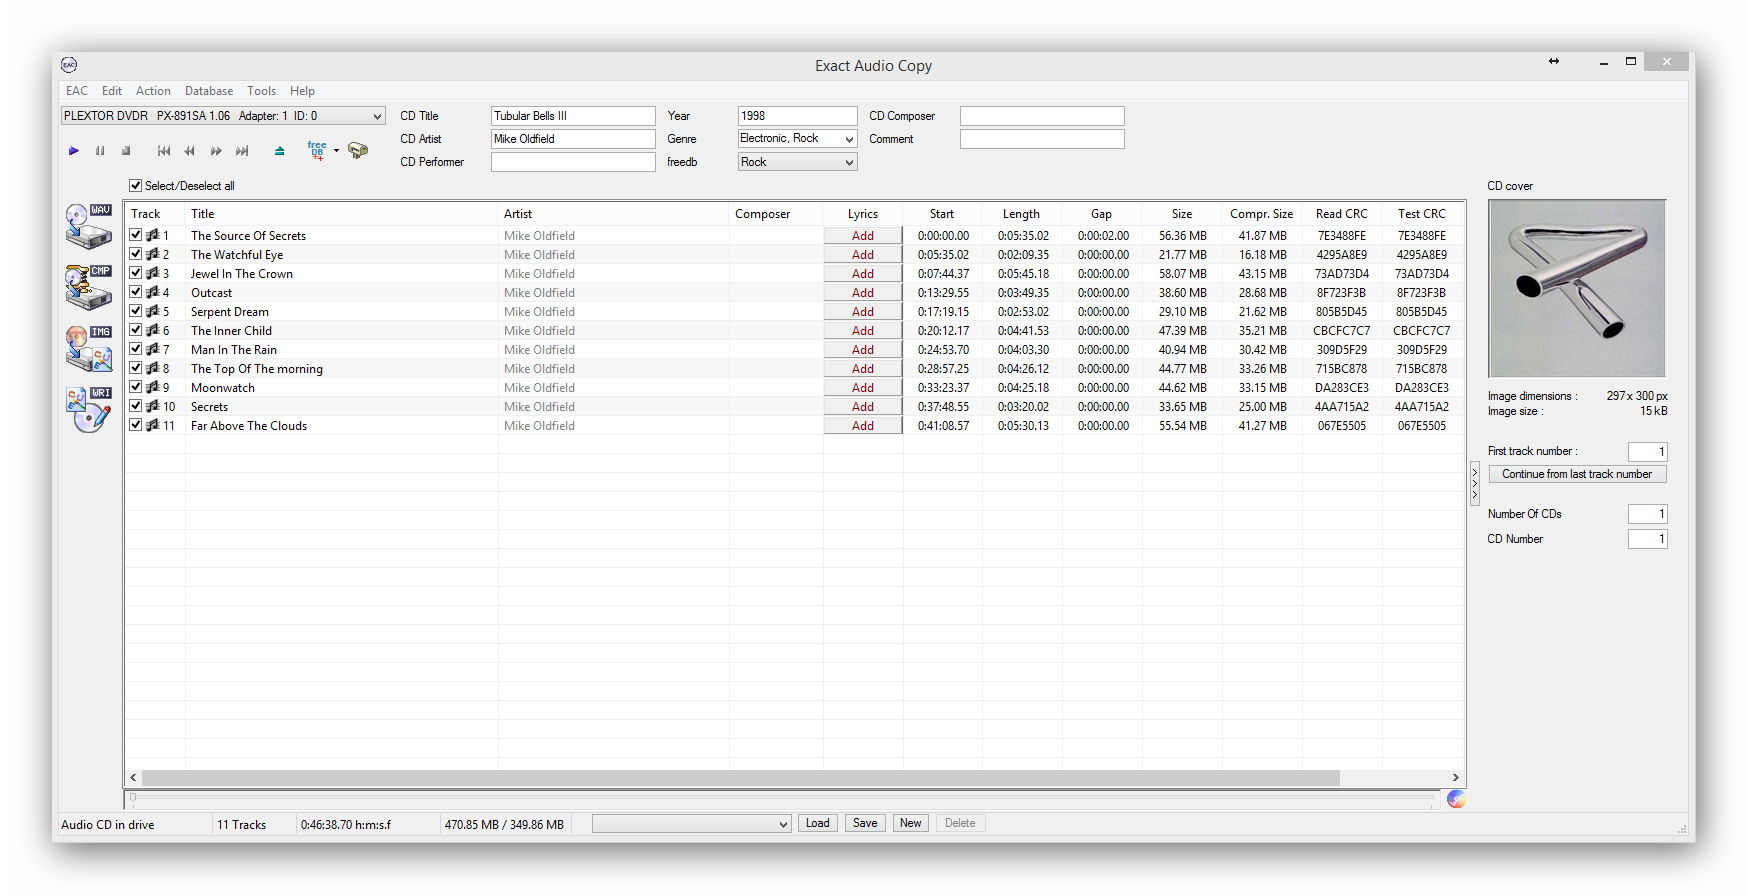
Task: Click the playback position slider
Action: [780, 798]
